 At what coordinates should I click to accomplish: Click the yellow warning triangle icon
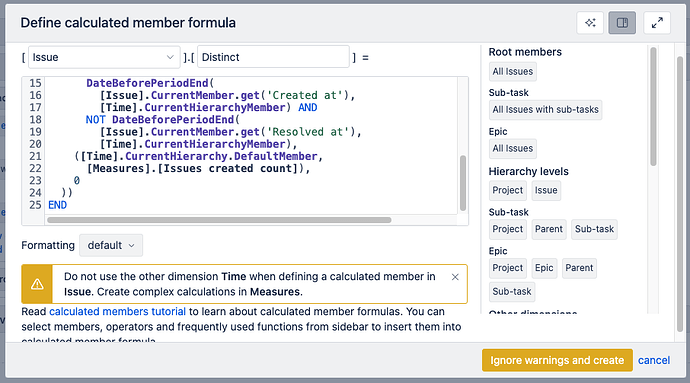click(37, 284)
